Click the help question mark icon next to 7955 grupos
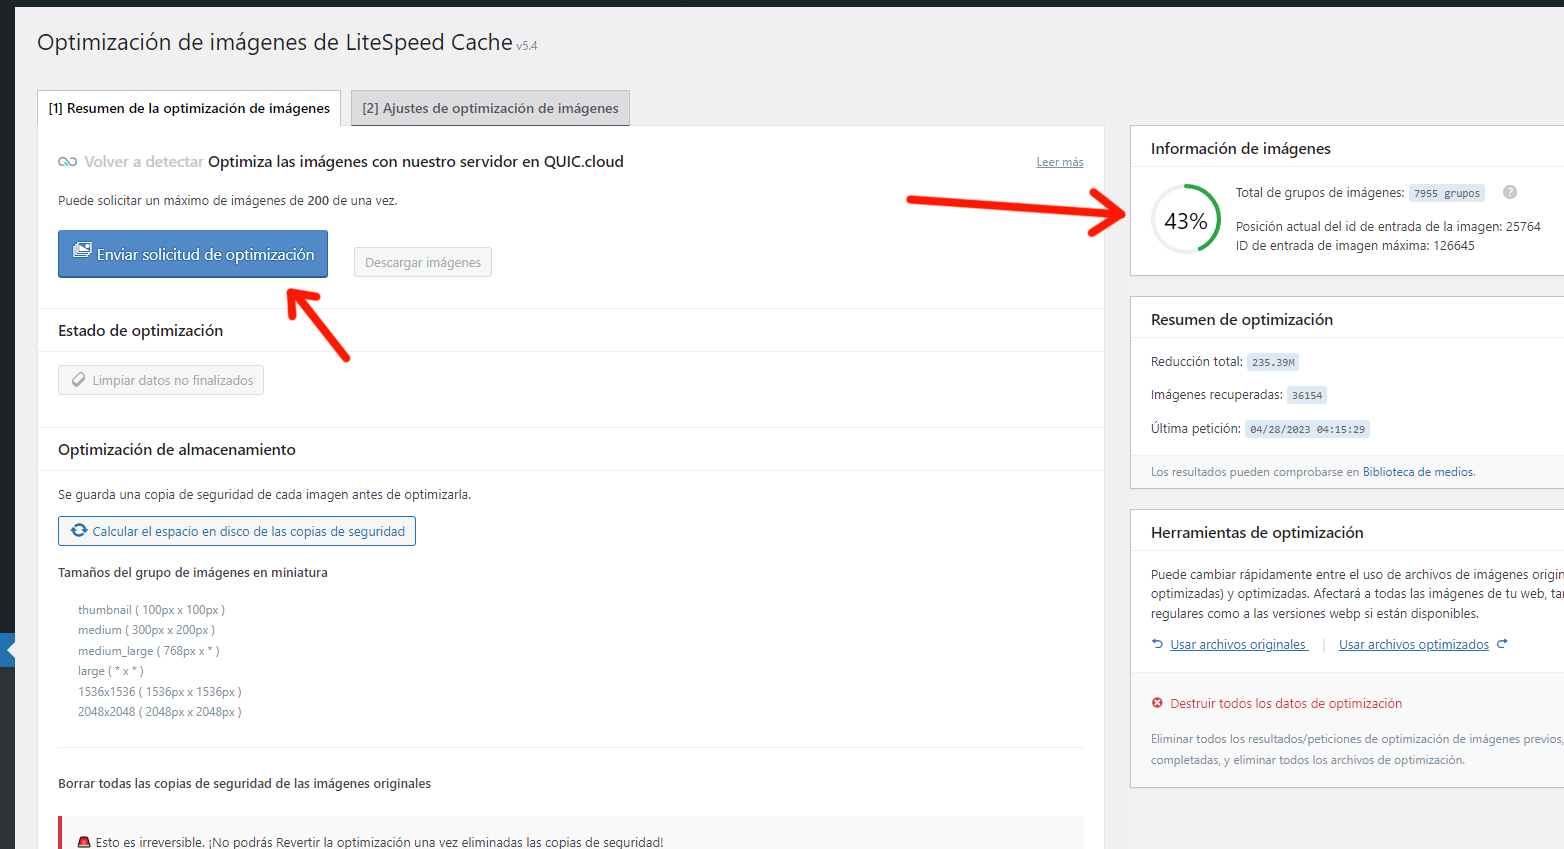Viewport: 1564px width, 849px height. tap(1510, 192)
